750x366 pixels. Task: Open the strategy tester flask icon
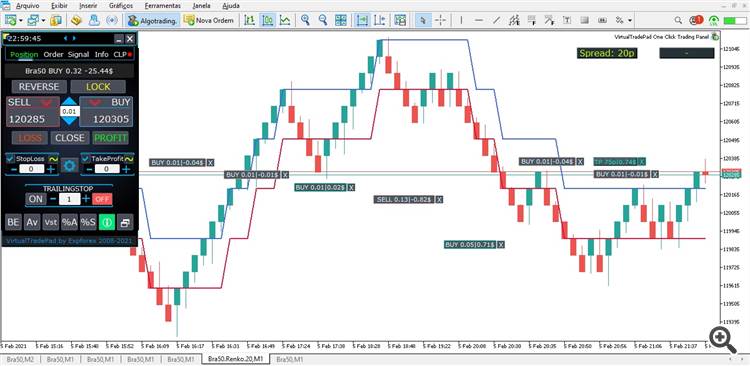[94, 20]
